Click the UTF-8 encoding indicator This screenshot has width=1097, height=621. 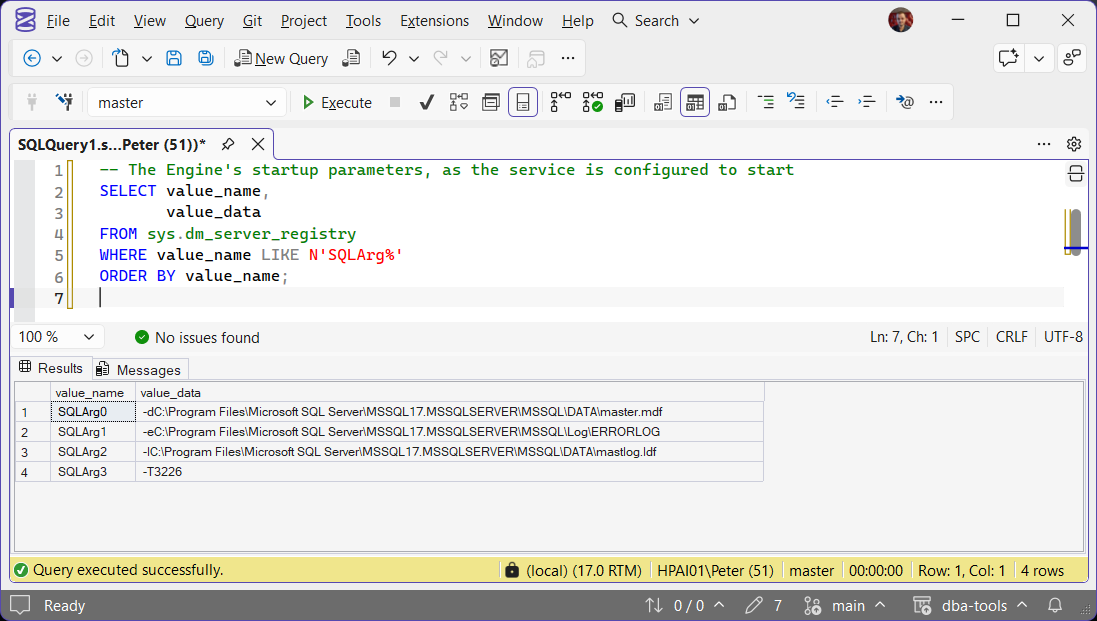coord(1063,337)
